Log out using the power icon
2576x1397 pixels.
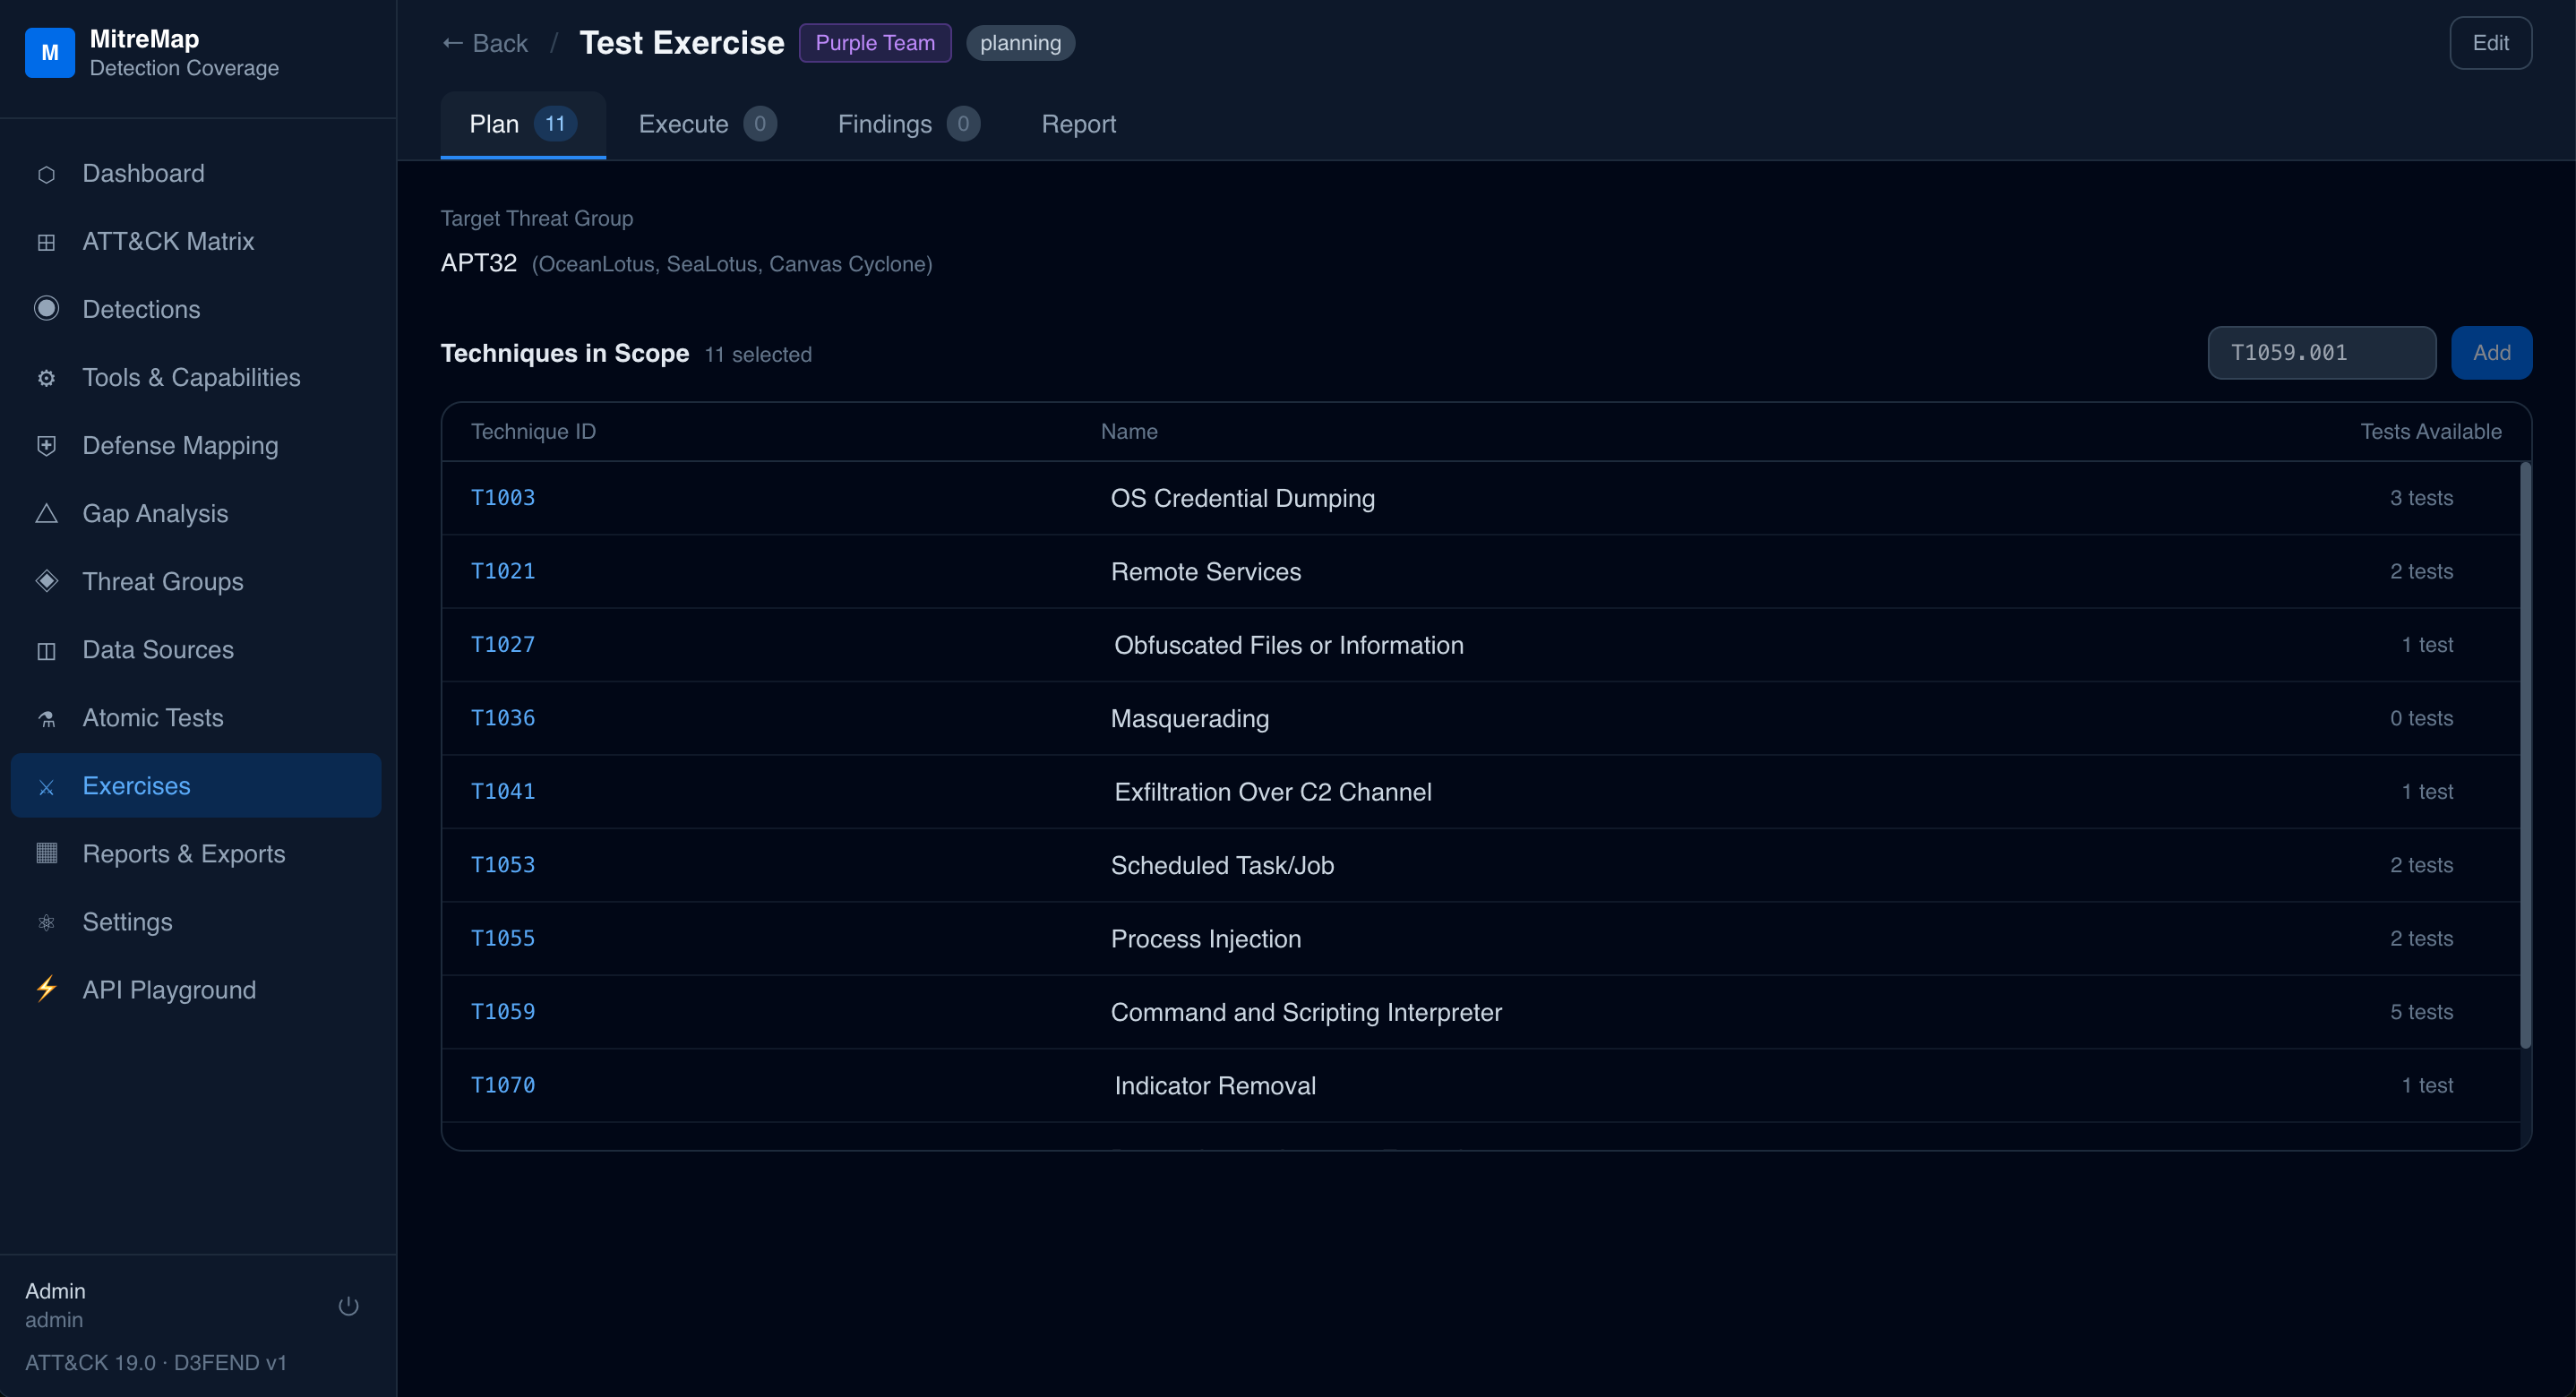click(x=348, y=1306)
